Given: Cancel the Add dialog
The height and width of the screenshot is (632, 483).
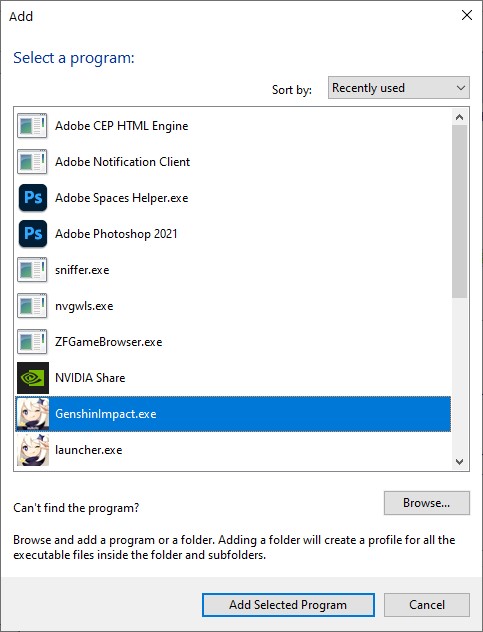Looking at the screenshot, I should (x=427, y=605).
